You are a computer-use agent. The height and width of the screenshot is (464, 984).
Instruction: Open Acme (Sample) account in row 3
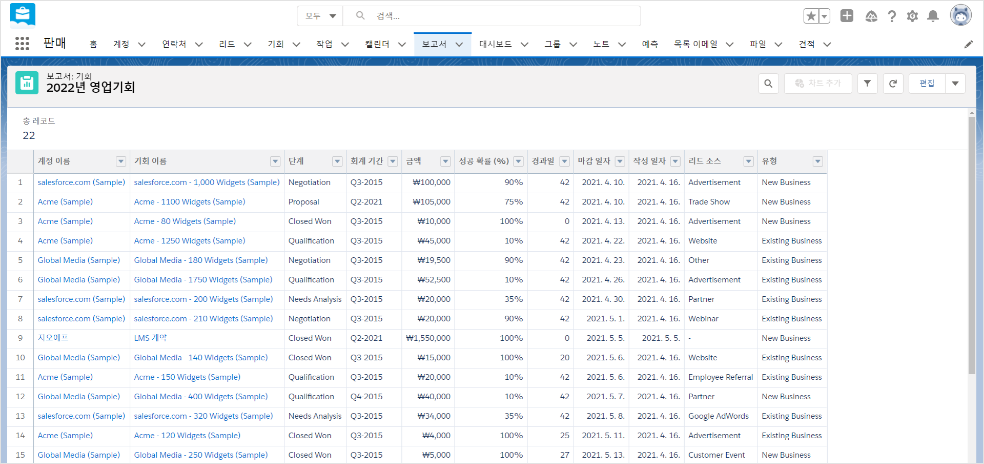65,221
